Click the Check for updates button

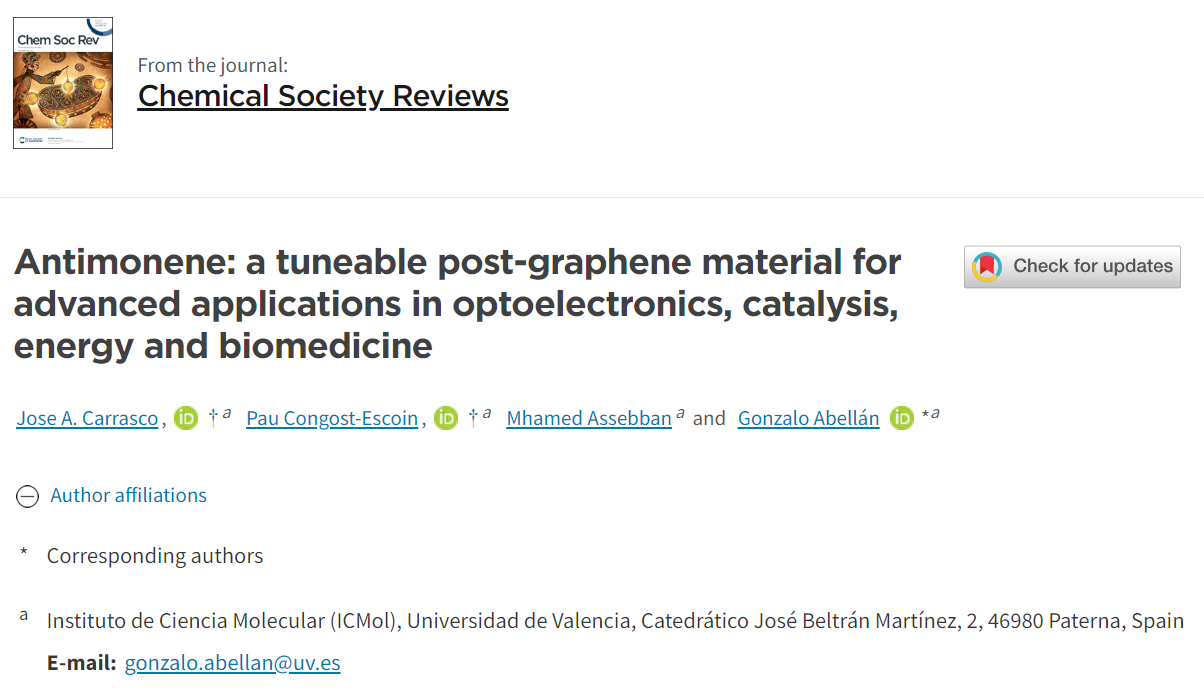(x=1072, y=267)
